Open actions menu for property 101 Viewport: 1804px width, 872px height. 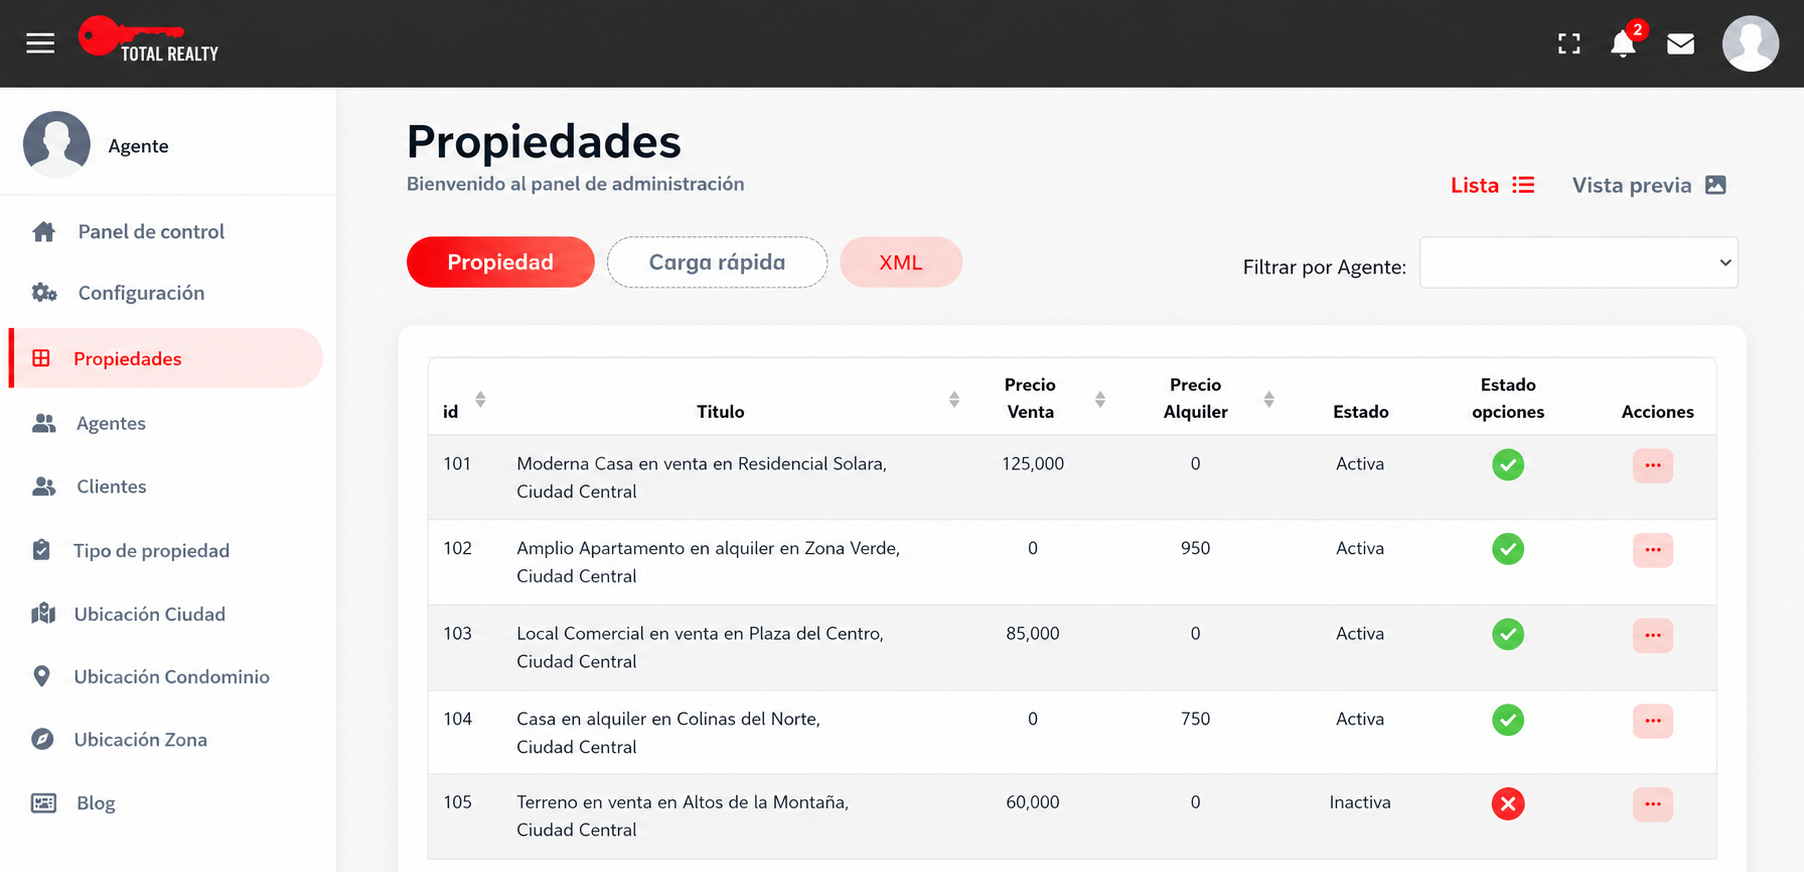(x=1652, y=465)
